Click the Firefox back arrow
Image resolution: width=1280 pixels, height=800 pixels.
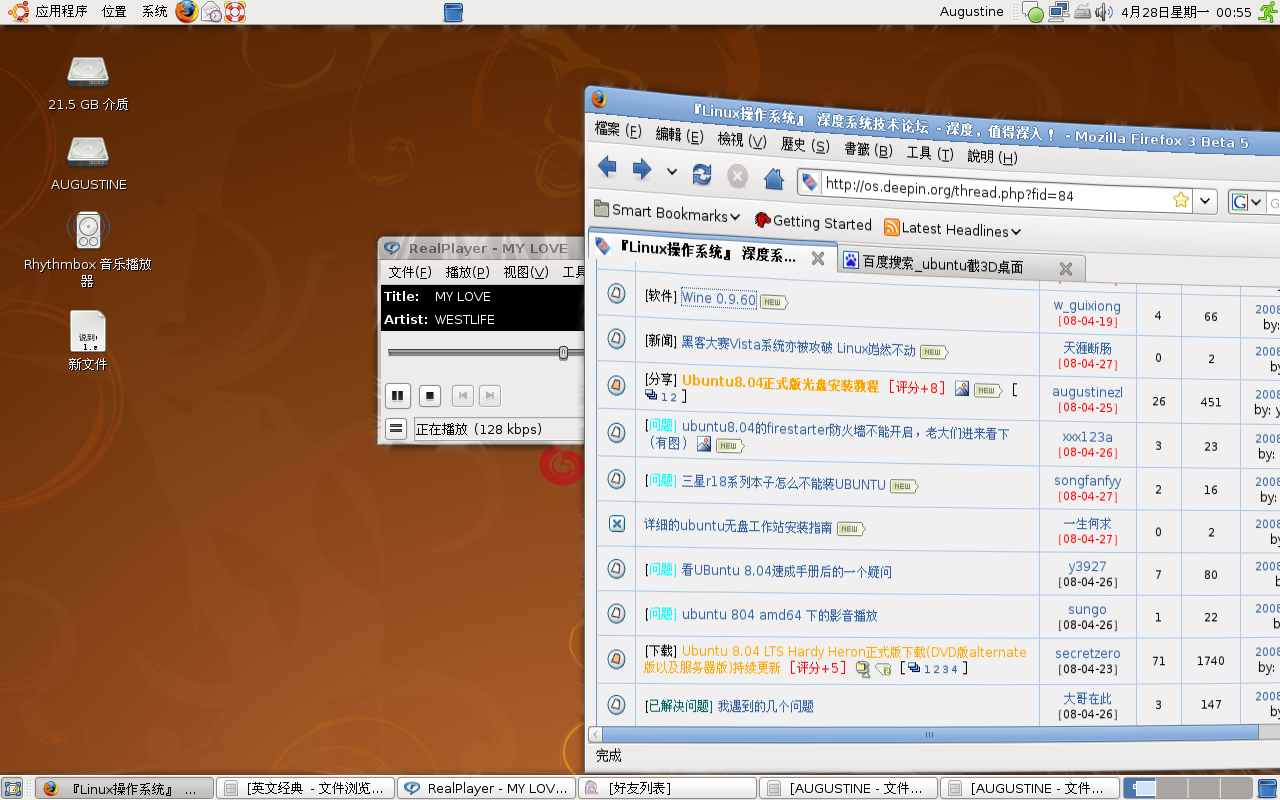tap(607, 167)
